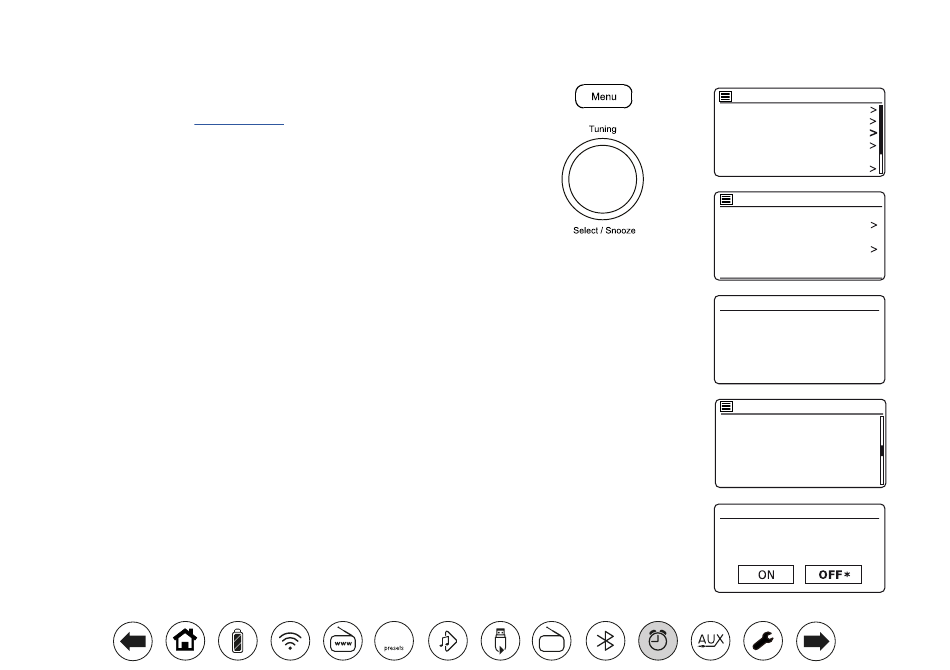Open the USB playback icon

click(x=500, y=641)
